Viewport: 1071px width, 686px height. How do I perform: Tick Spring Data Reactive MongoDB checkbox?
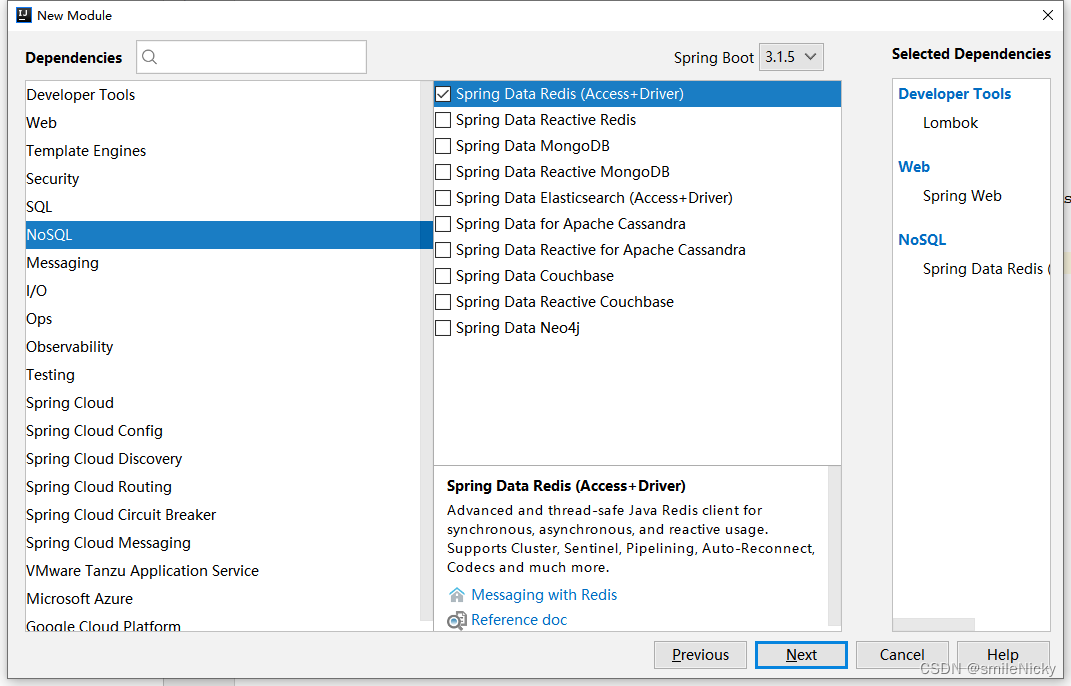tap(443, 172)
